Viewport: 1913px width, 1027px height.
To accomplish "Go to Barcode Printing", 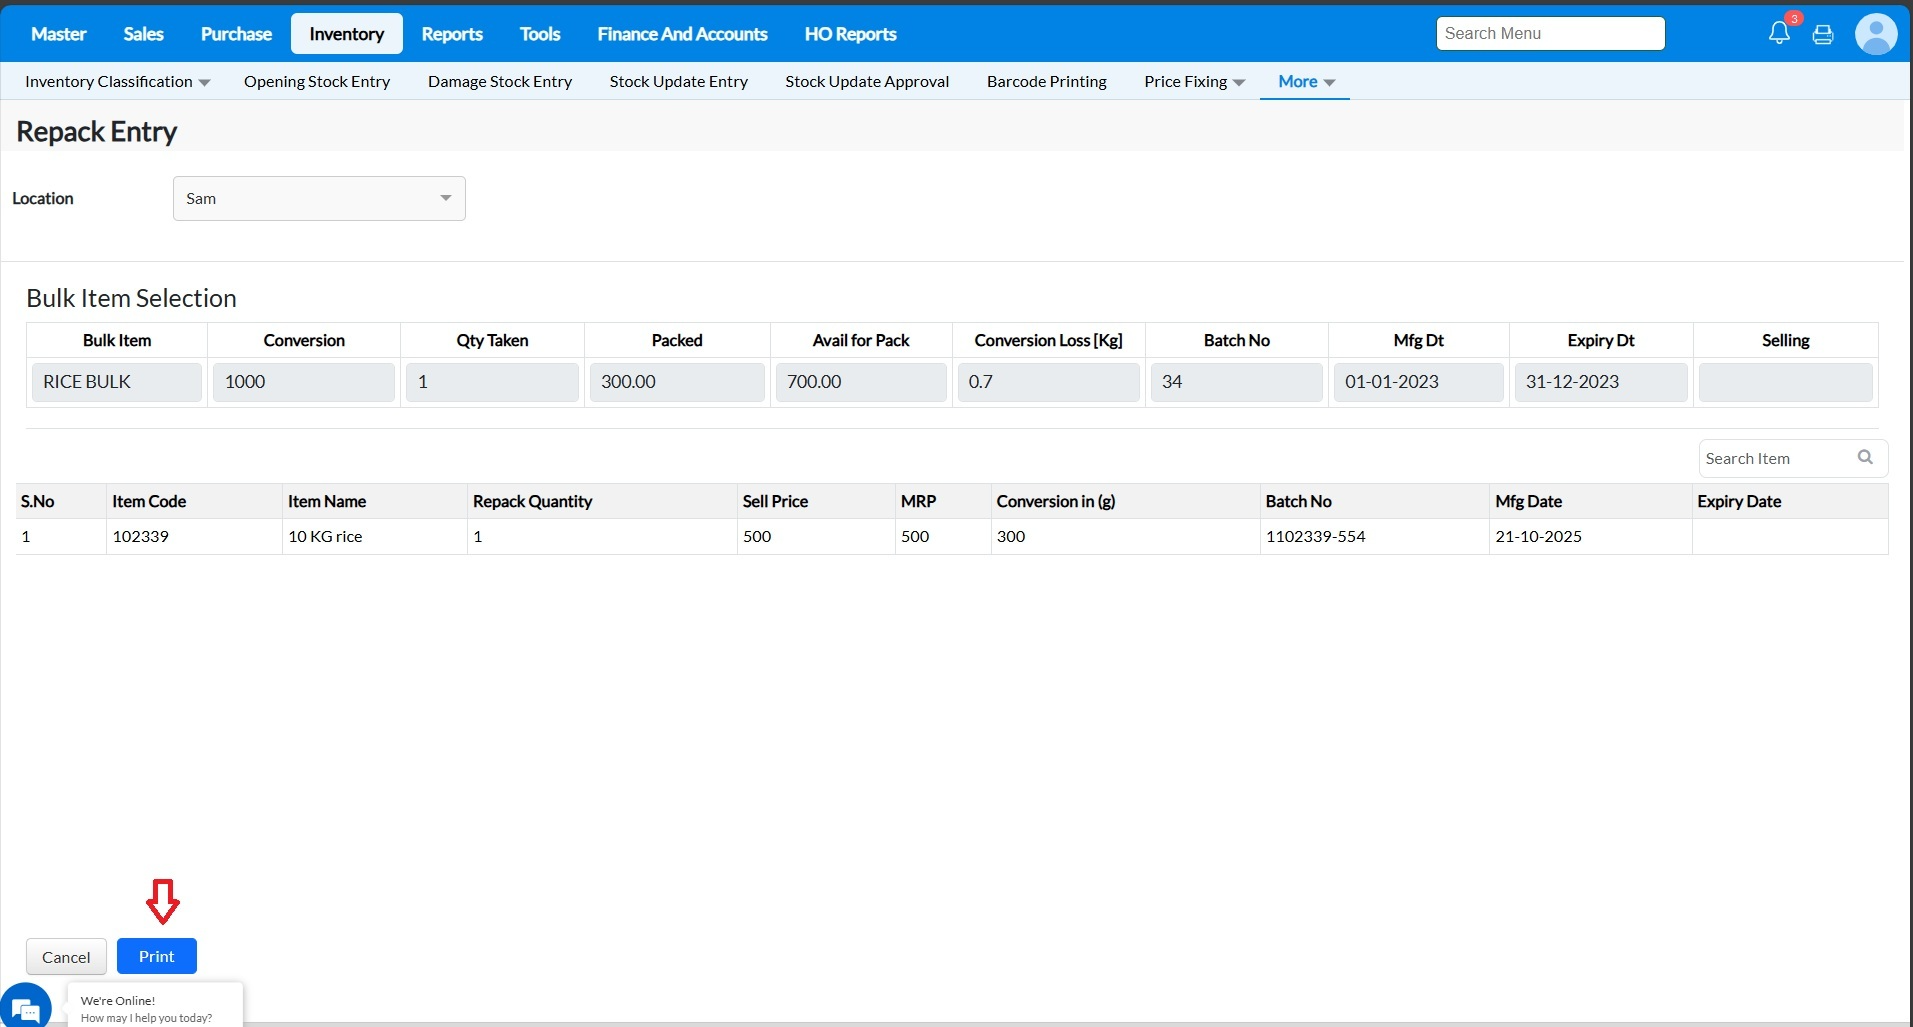I will click(x=1046, y=82).
